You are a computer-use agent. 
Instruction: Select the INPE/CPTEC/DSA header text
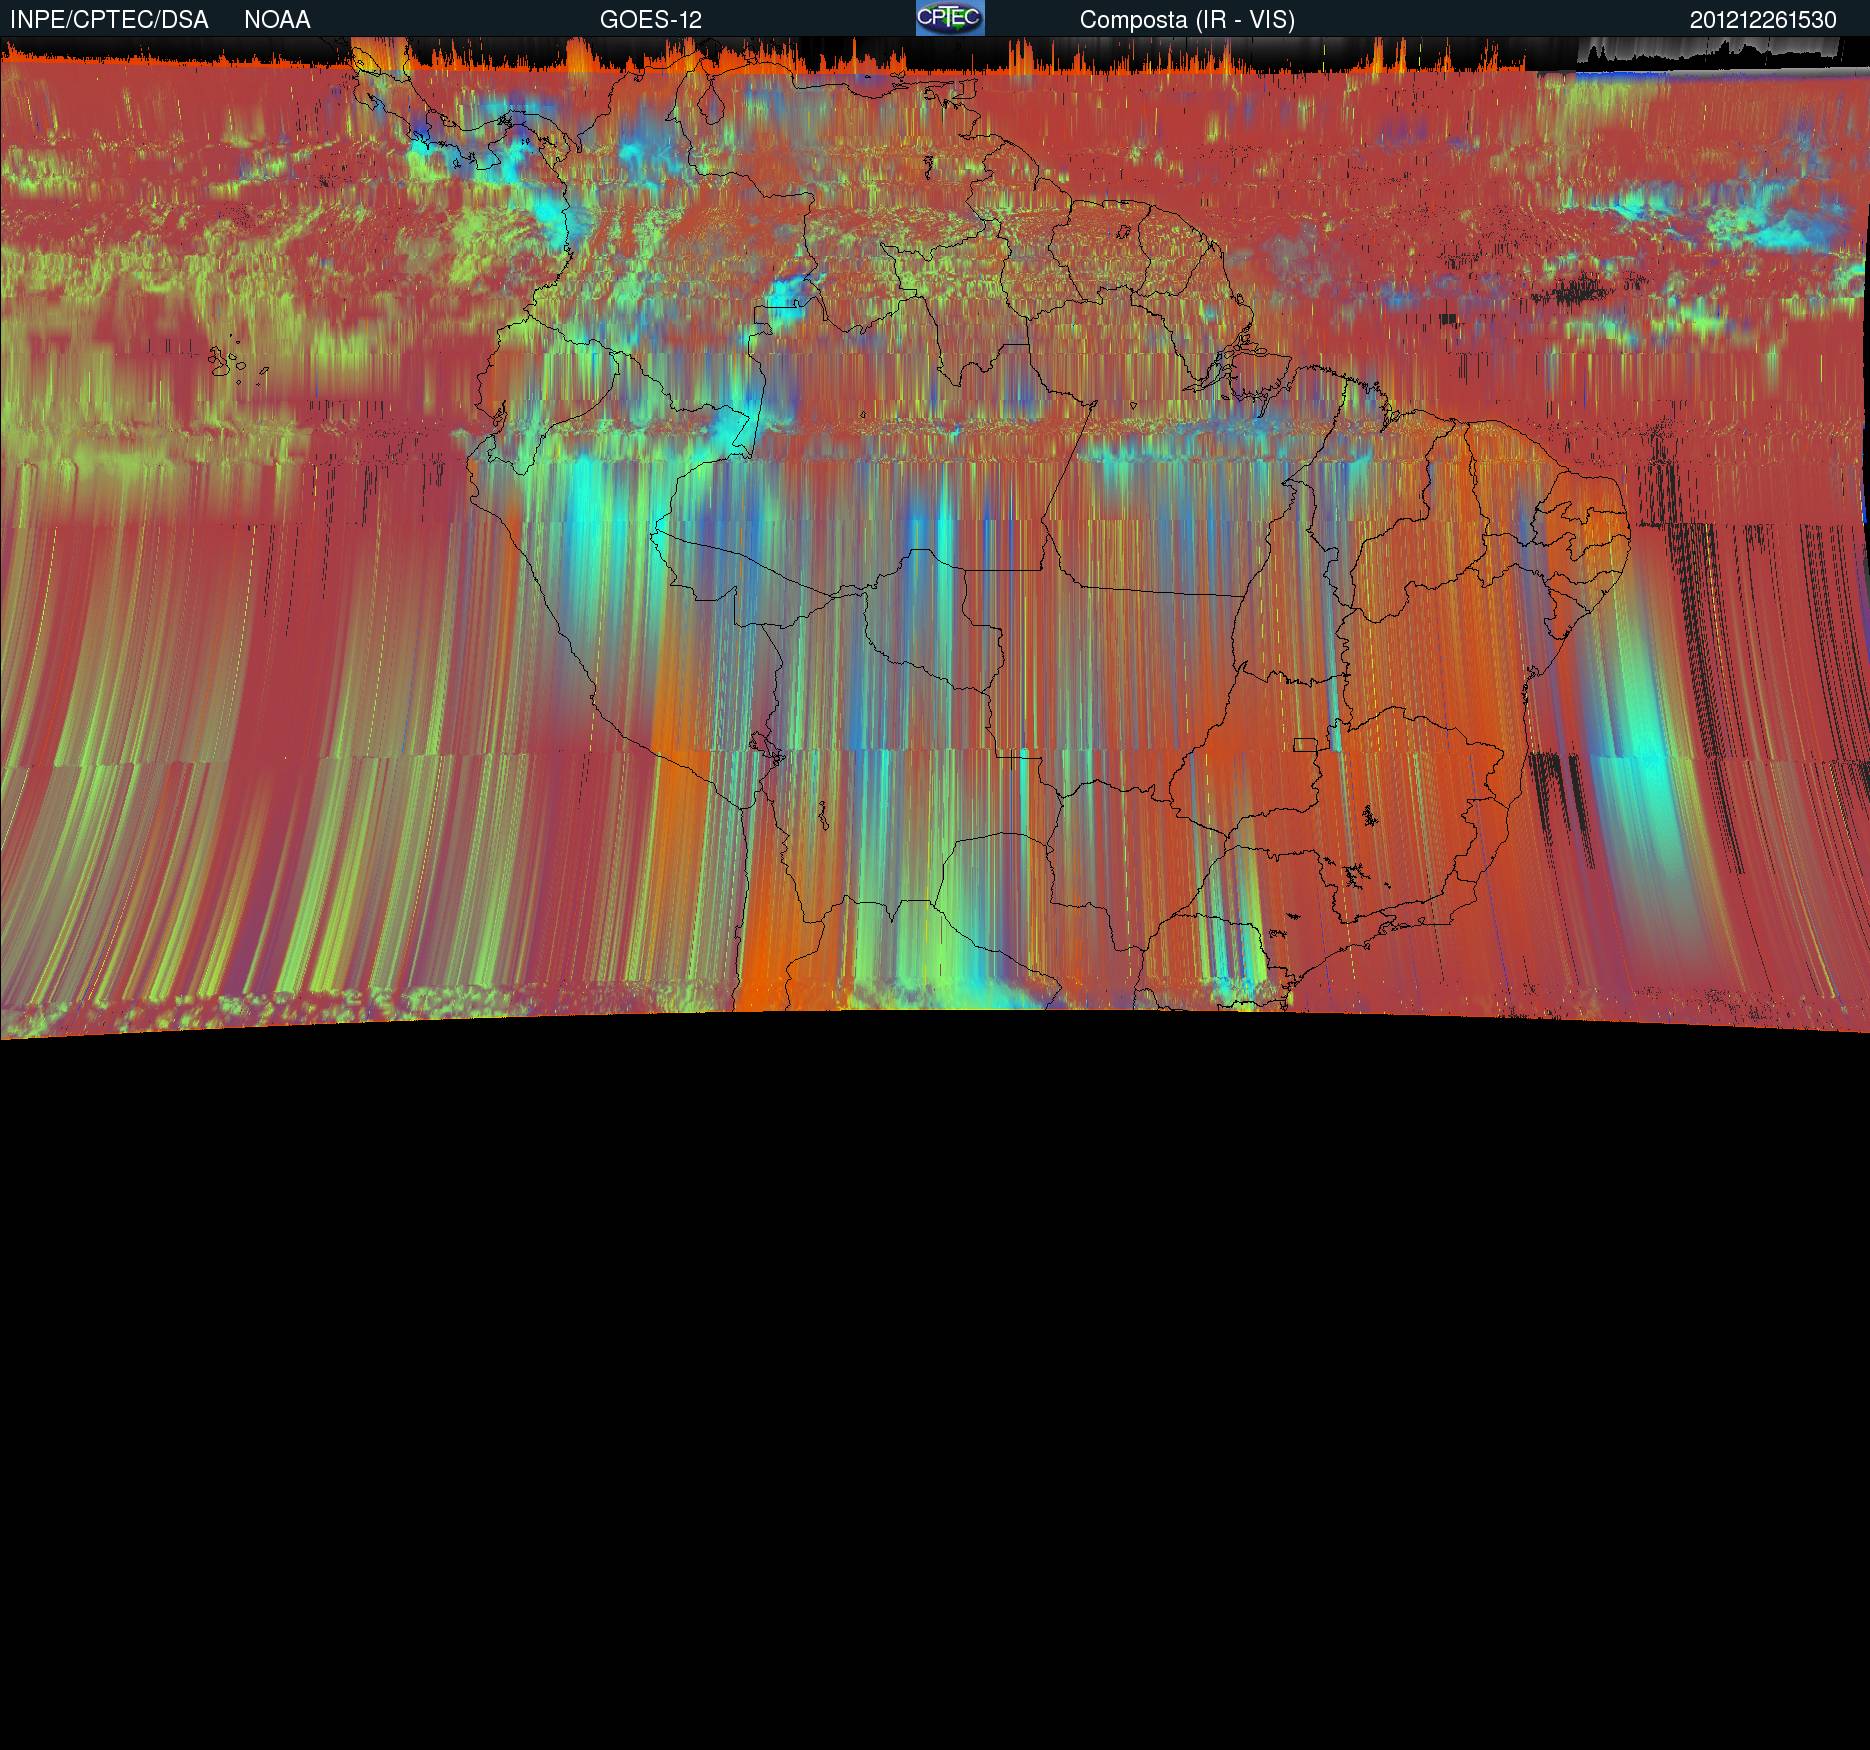(109, 20)
